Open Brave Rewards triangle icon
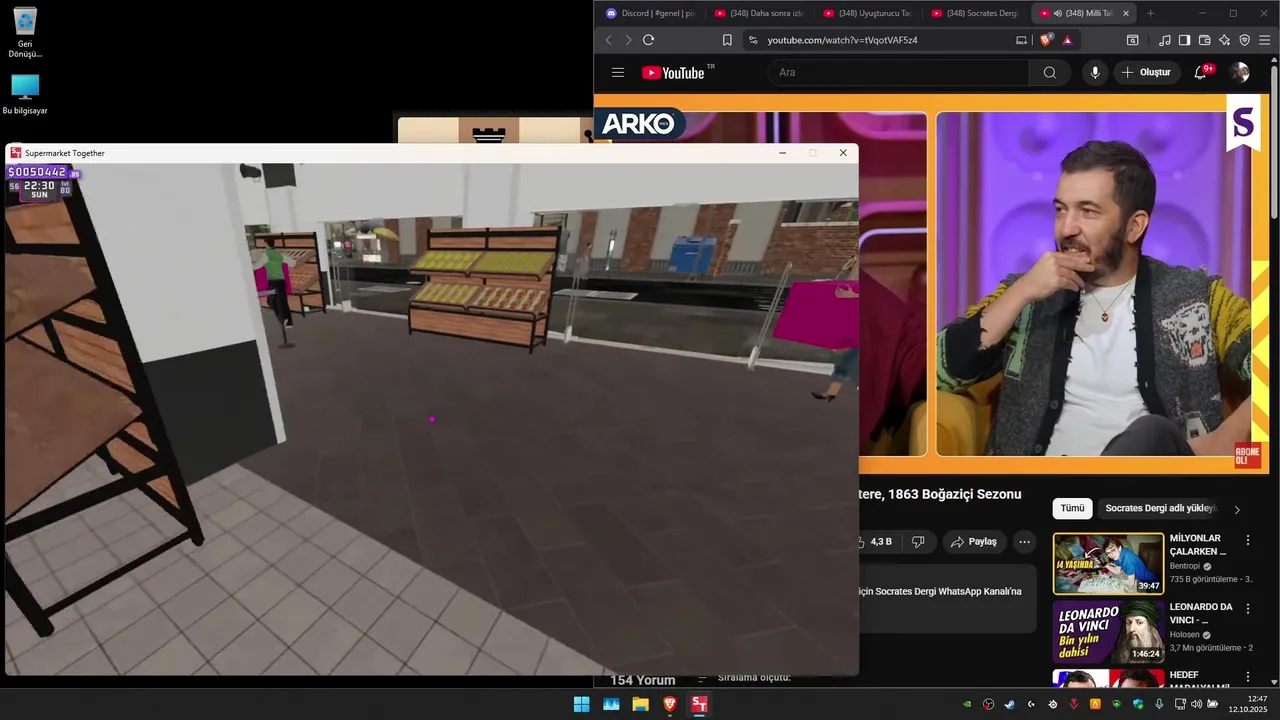Image resolution: width=1280 pixels, height=720 pixels. [1067, 40]
